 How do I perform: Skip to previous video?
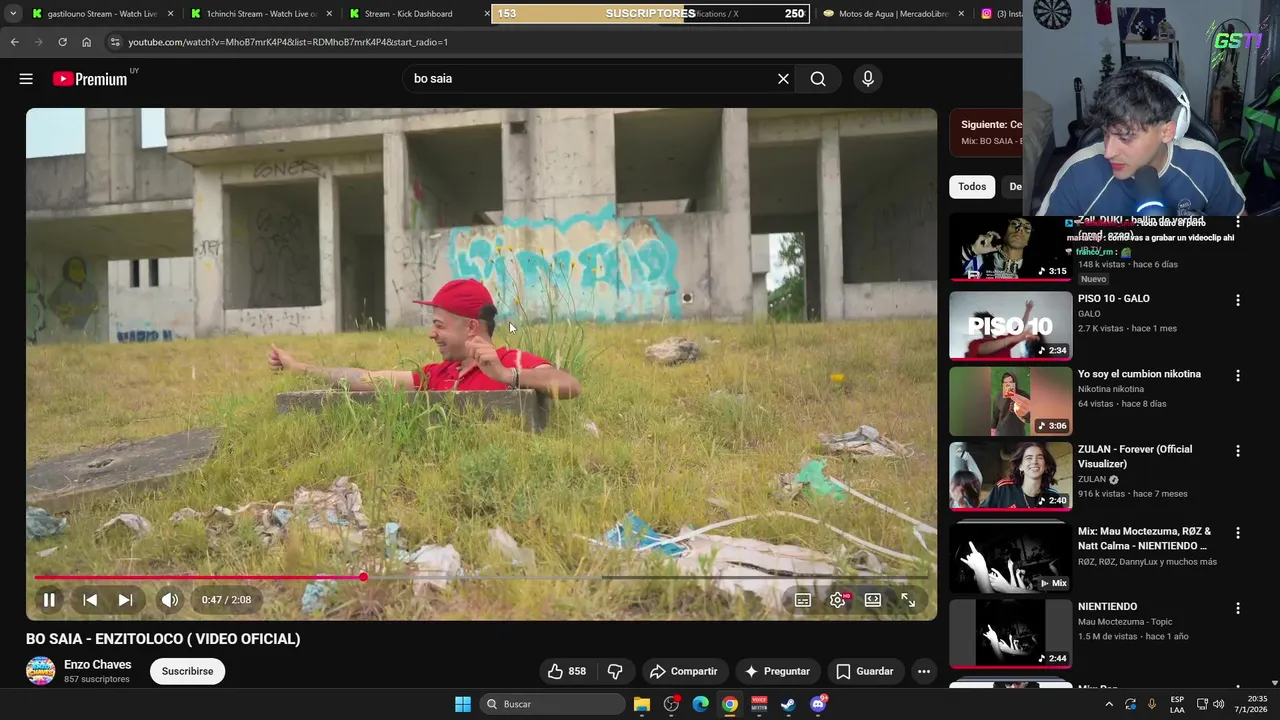[x=90, y=600]
